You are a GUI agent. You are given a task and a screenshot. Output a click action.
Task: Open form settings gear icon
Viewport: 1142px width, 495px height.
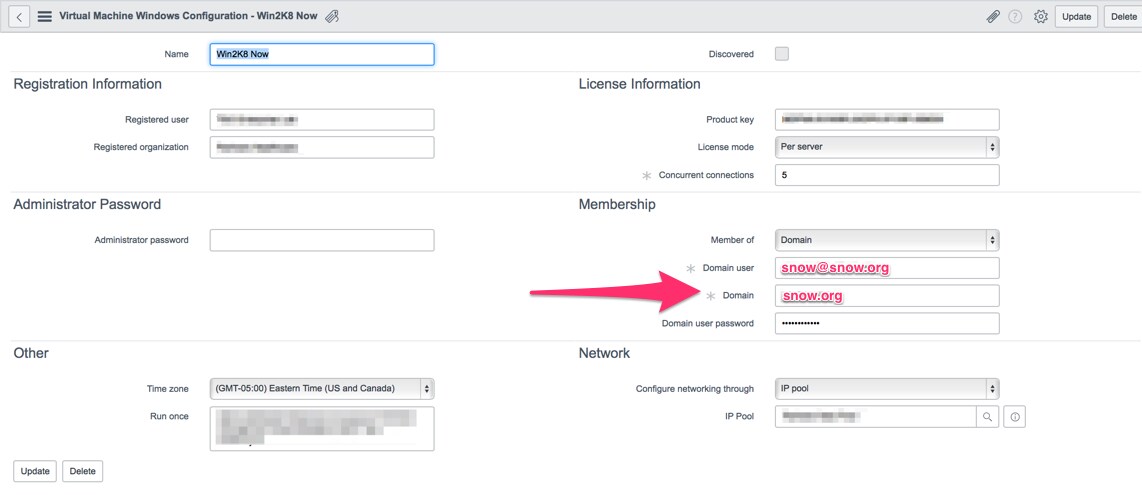1040,17
